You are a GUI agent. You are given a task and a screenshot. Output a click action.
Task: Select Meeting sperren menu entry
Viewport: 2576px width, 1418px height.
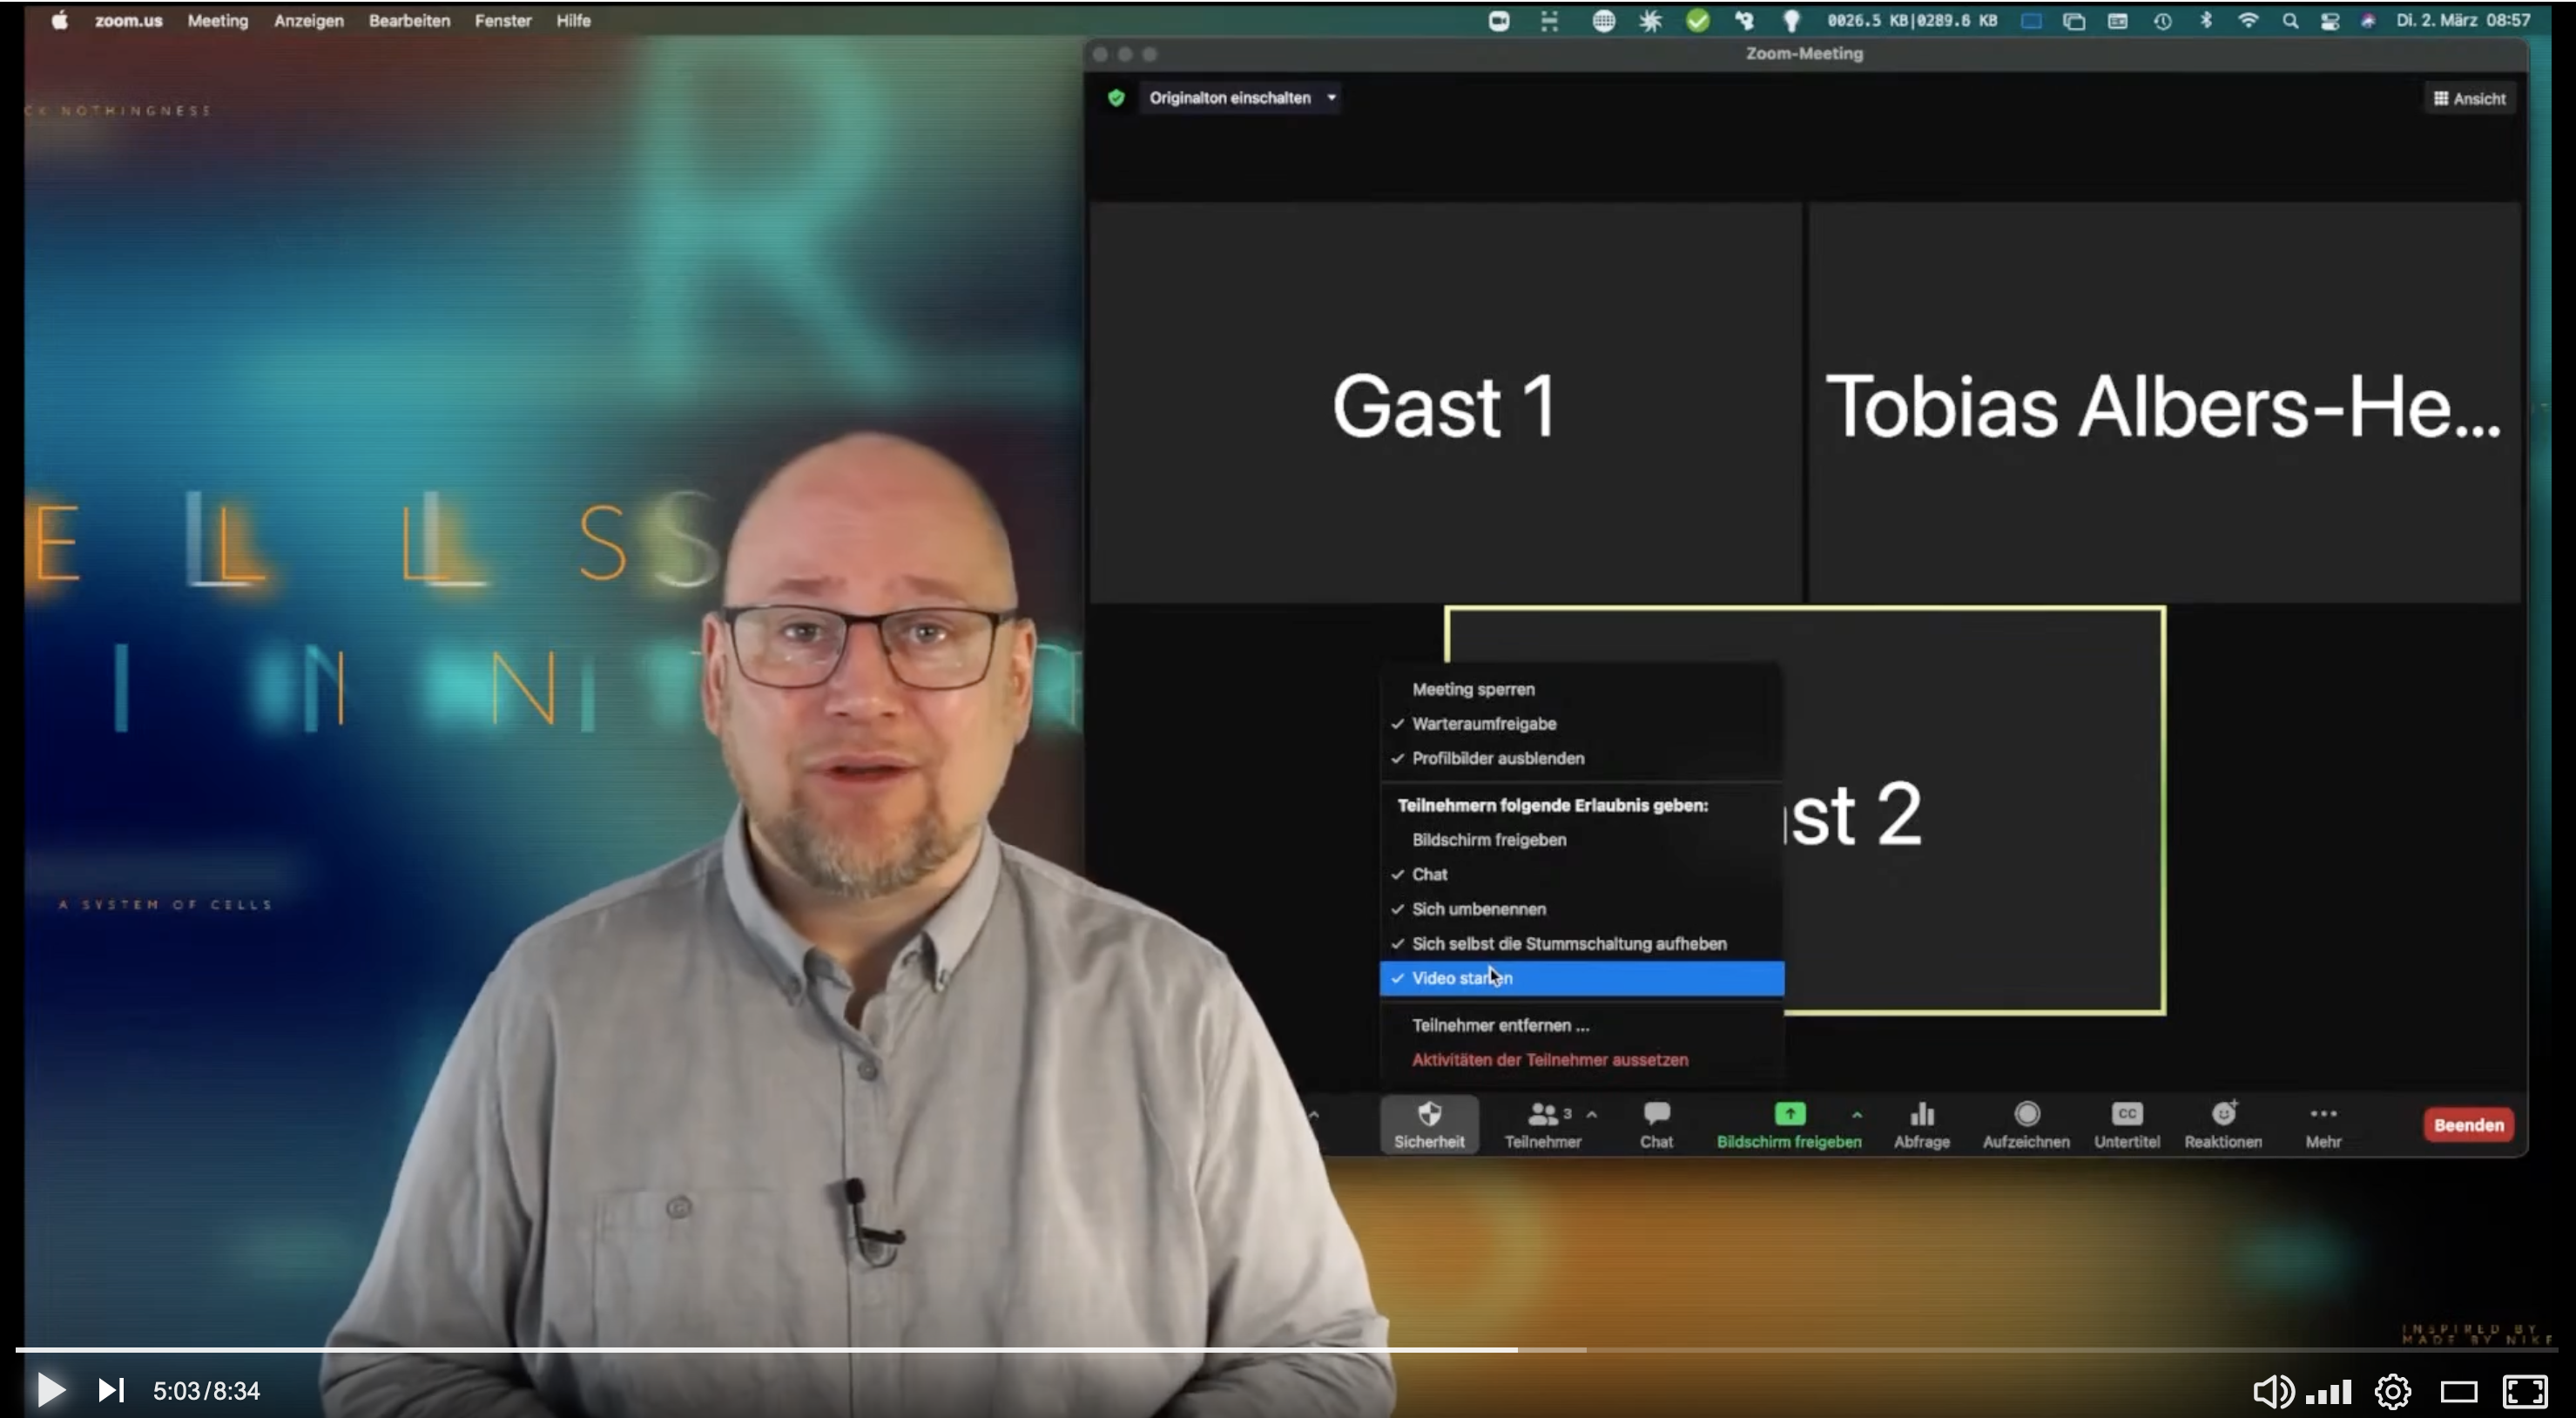[x=1473, y=690]
